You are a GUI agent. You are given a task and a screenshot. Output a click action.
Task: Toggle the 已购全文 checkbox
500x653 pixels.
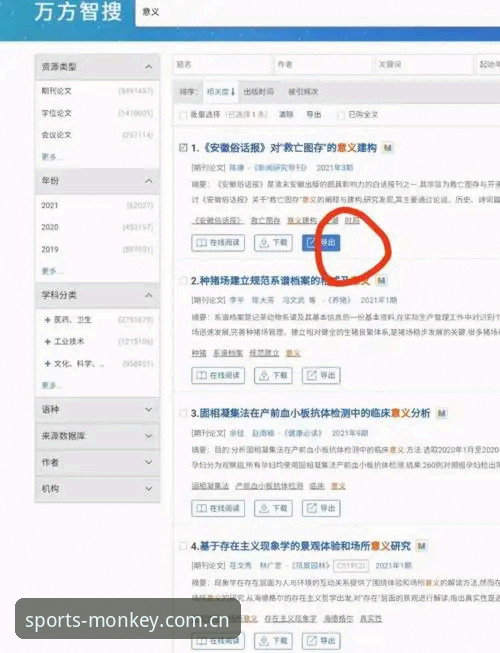point(341,115)
